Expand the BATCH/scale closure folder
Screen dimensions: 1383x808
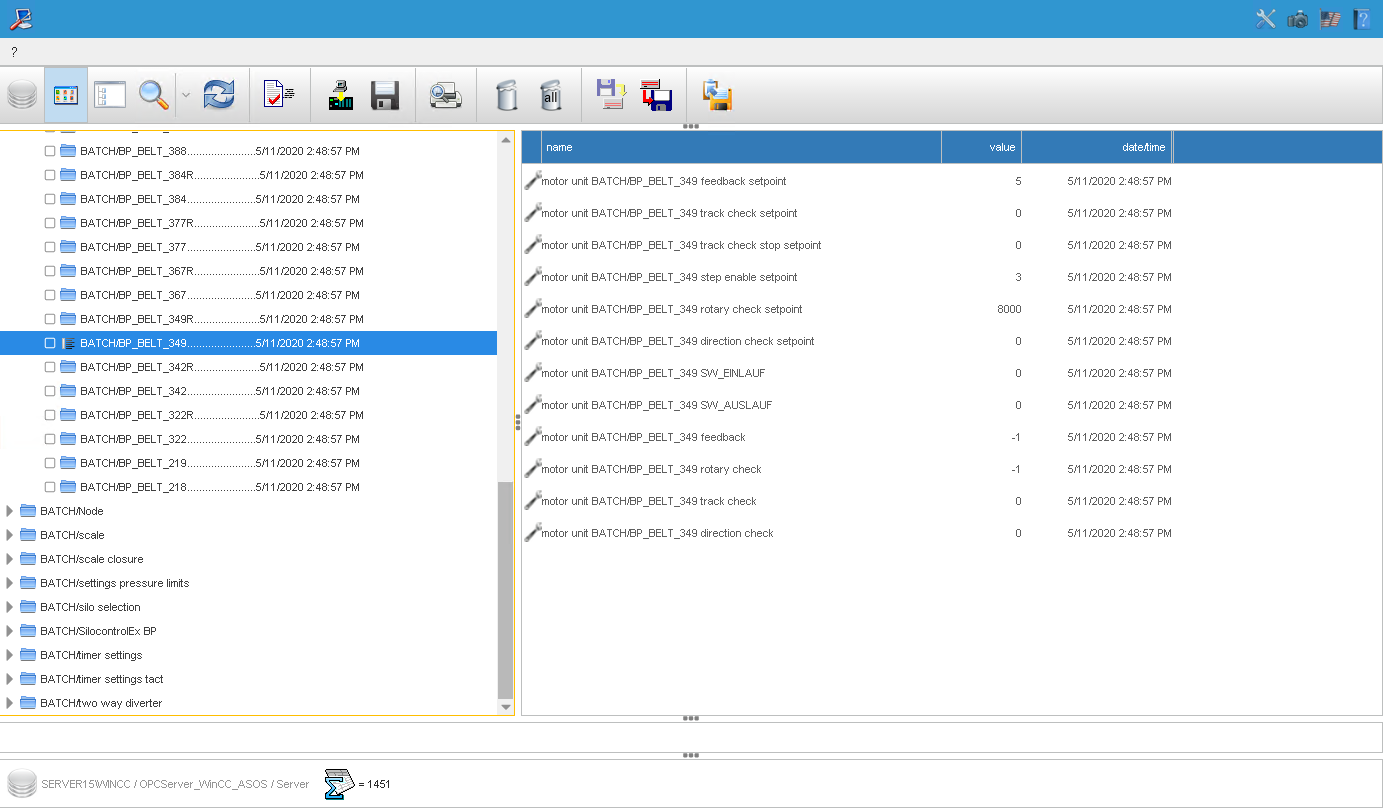tap(10, 559)
